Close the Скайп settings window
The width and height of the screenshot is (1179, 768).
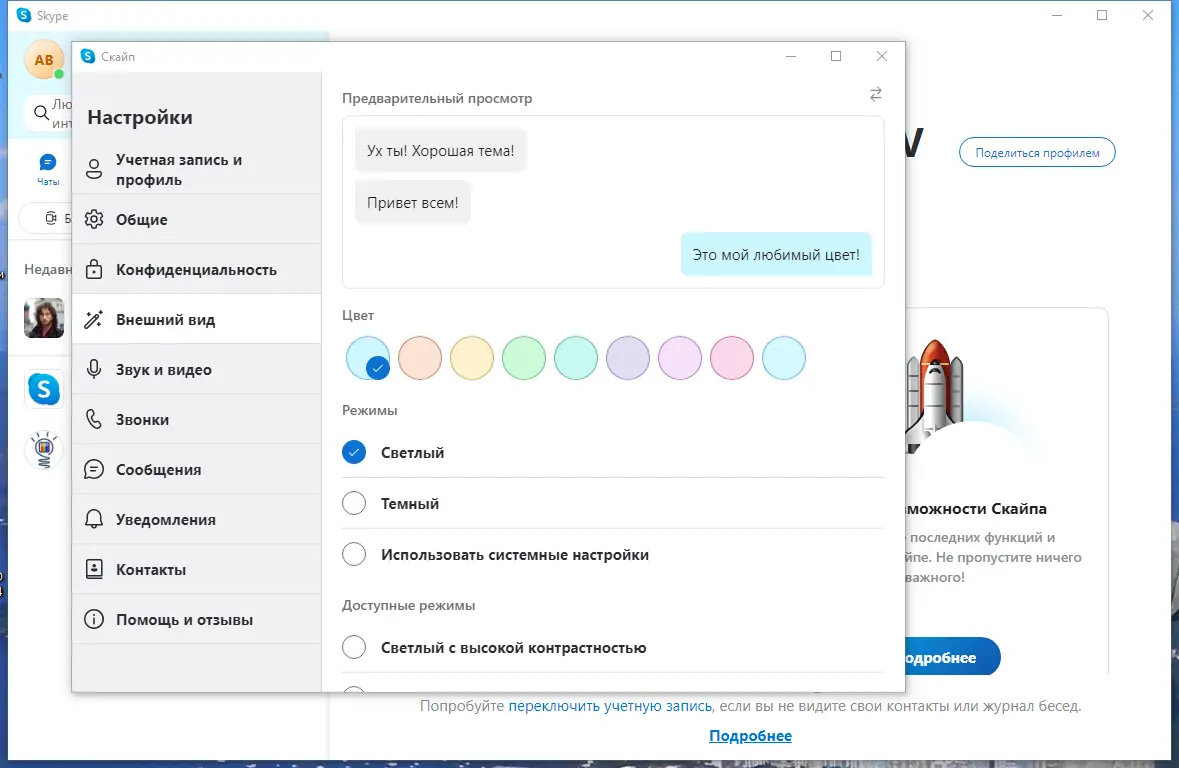(882, 56)
